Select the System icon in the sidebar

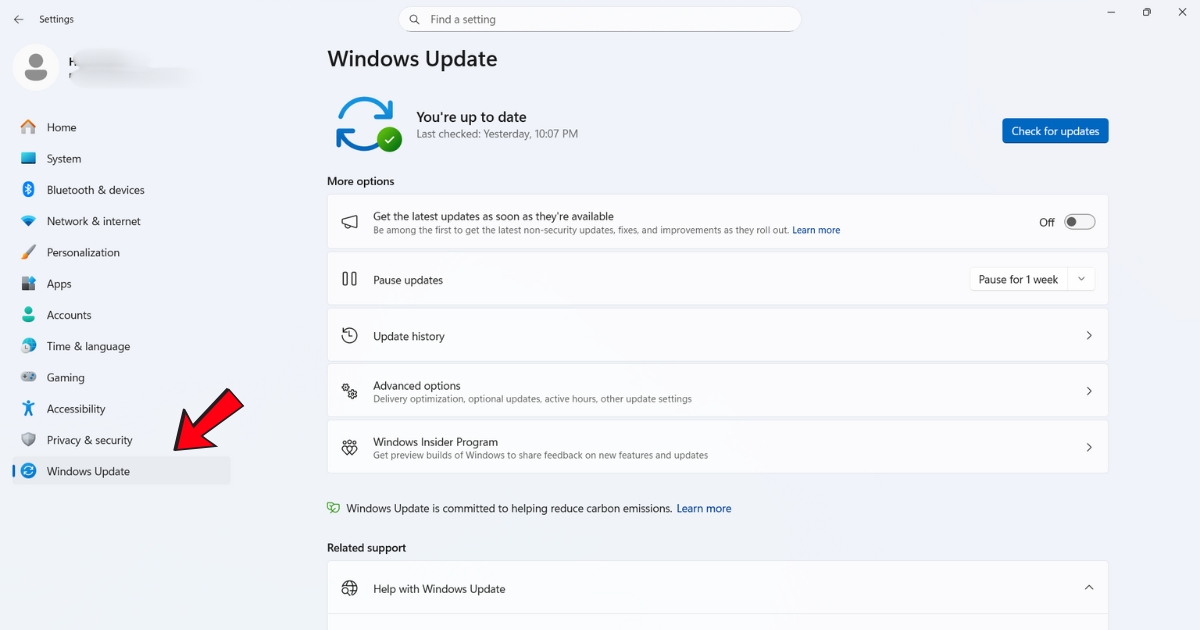(28, 158)
